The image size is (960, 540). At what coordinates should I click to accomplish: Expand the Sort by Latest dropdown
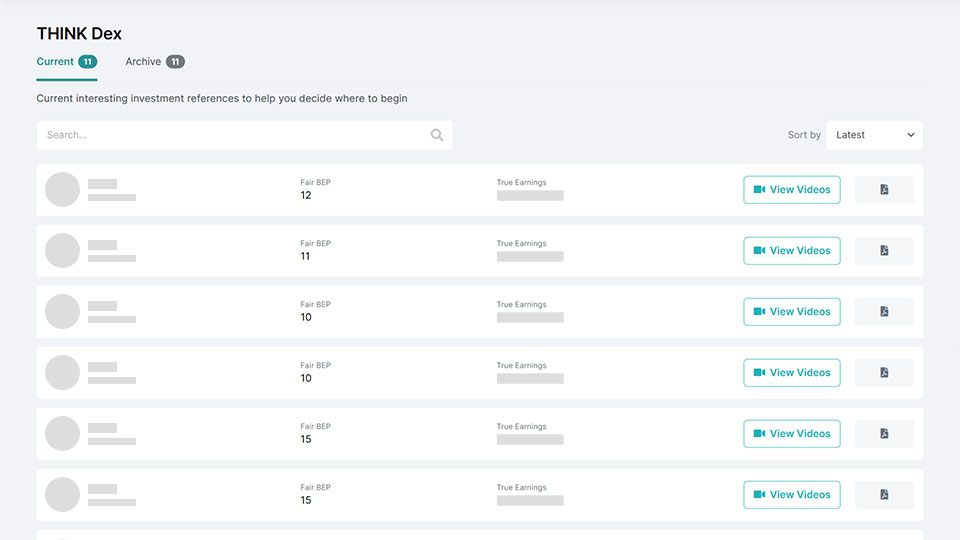coord(874,135)
